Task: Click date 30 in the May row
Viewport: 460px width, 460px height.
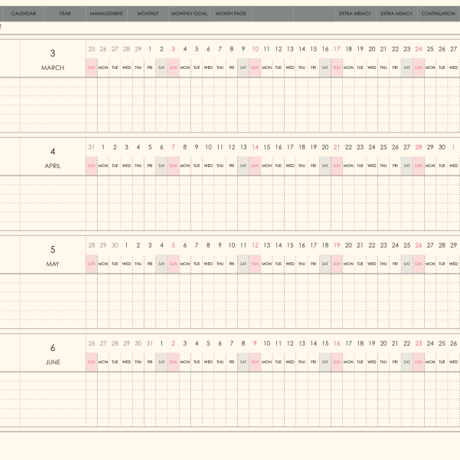Action: [x=115, y=245]
